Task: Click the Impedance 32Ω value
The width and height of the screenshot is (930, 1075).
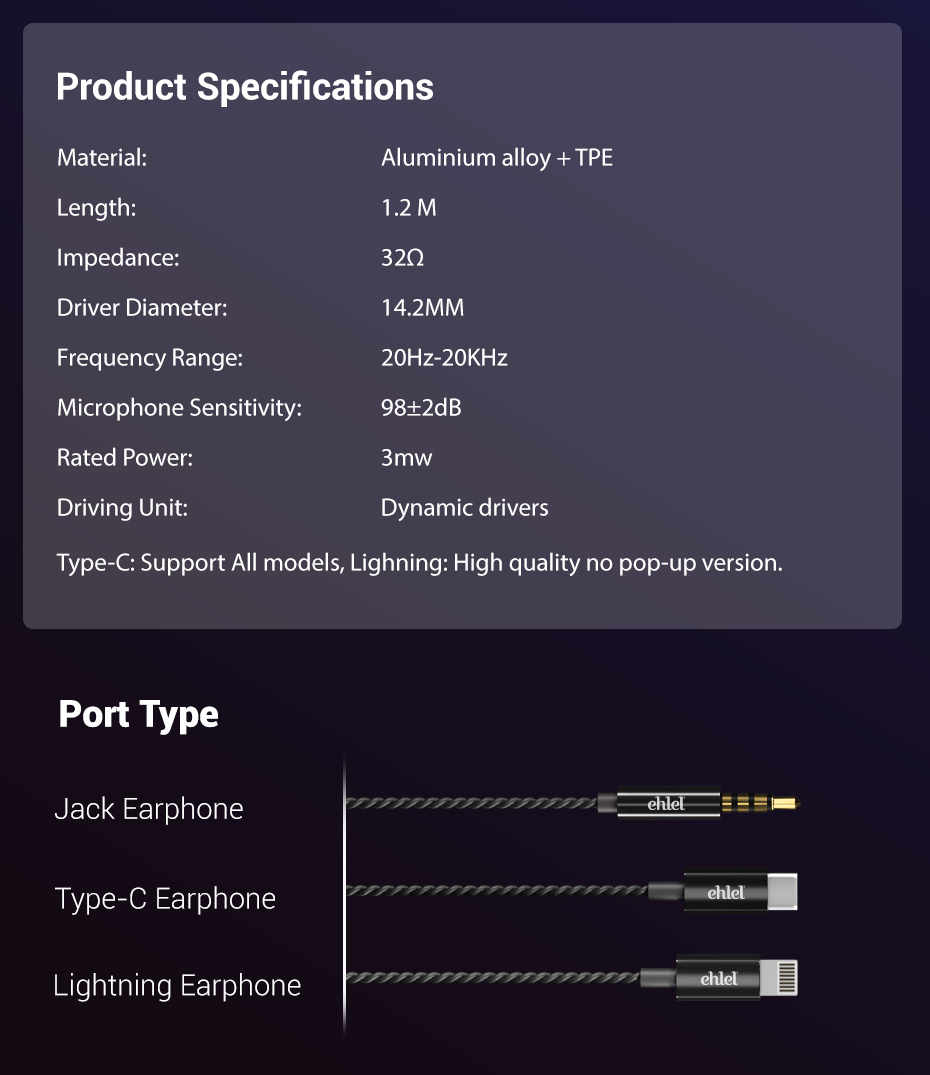Action: click(402, 258)
